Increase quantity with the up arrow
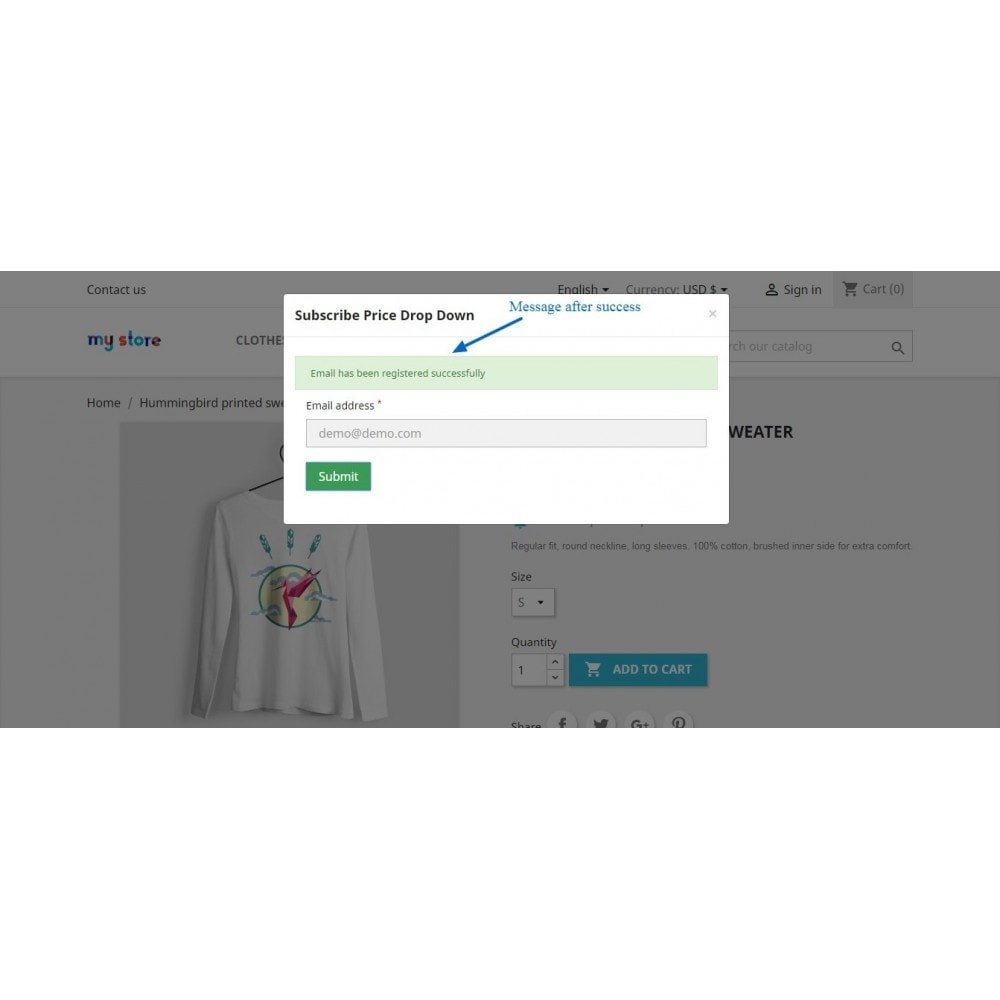1000x1000 pixels. point(555,662)
